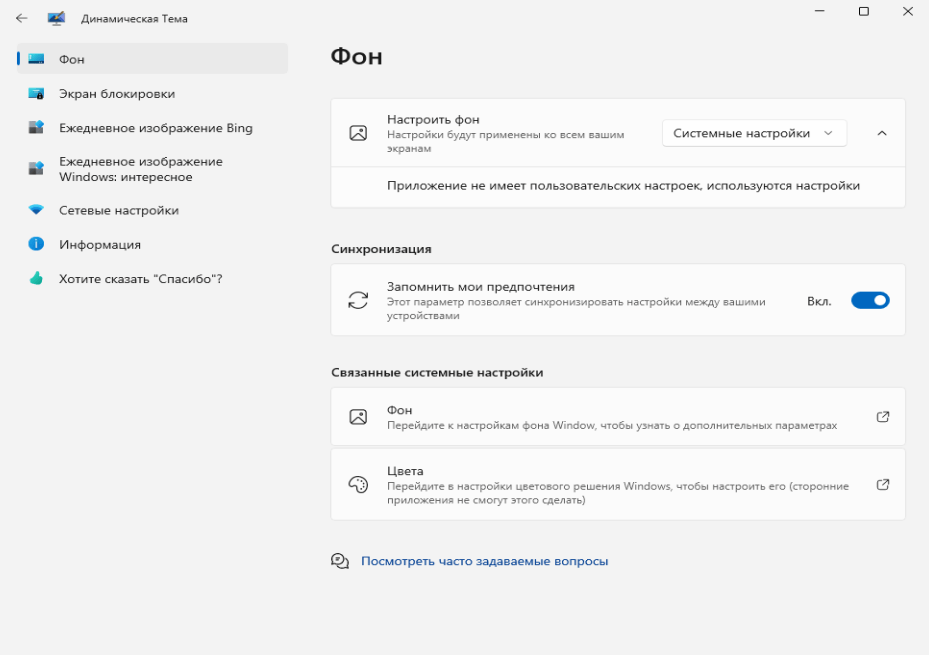Click the window title Динамическая Тема

(x=134, y=19)
